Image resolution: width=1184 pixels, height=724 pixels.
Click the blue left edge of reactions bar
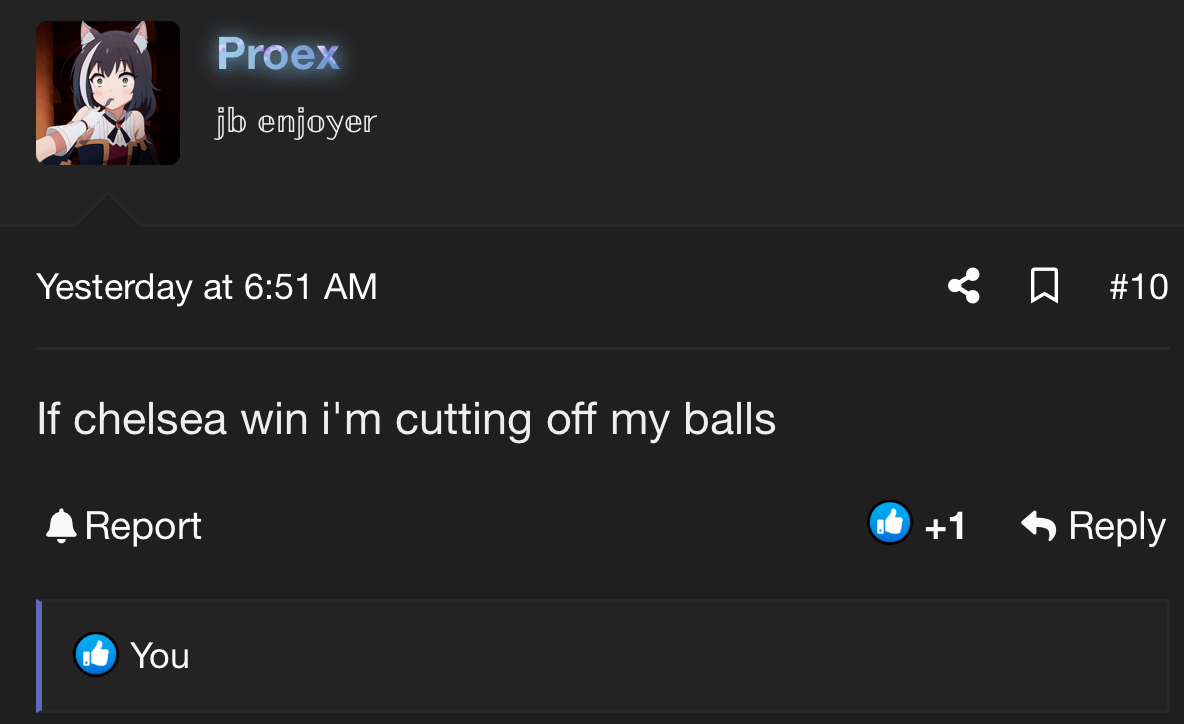point(39,655)
